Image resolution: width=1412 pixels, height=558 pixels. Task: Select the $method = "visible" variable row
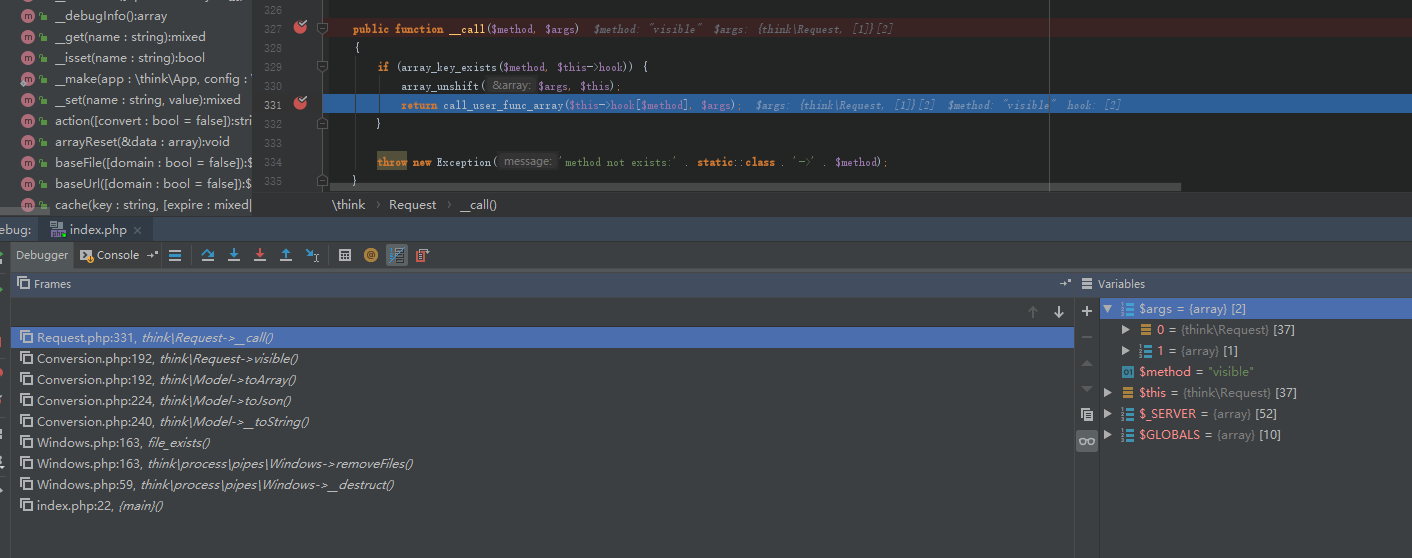1255,372
